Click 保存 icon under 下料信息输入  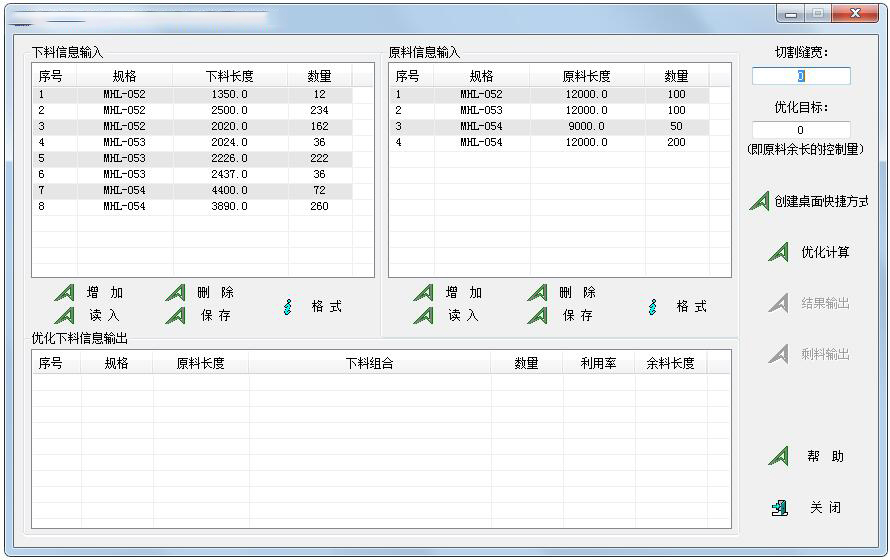coord(175,315)
